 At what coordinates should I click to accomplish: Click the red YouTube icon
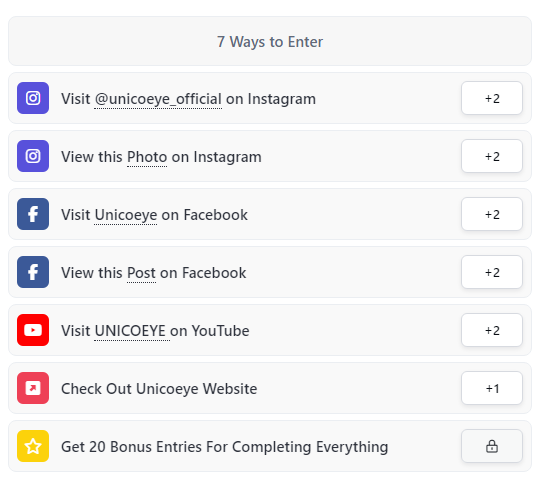33,330
